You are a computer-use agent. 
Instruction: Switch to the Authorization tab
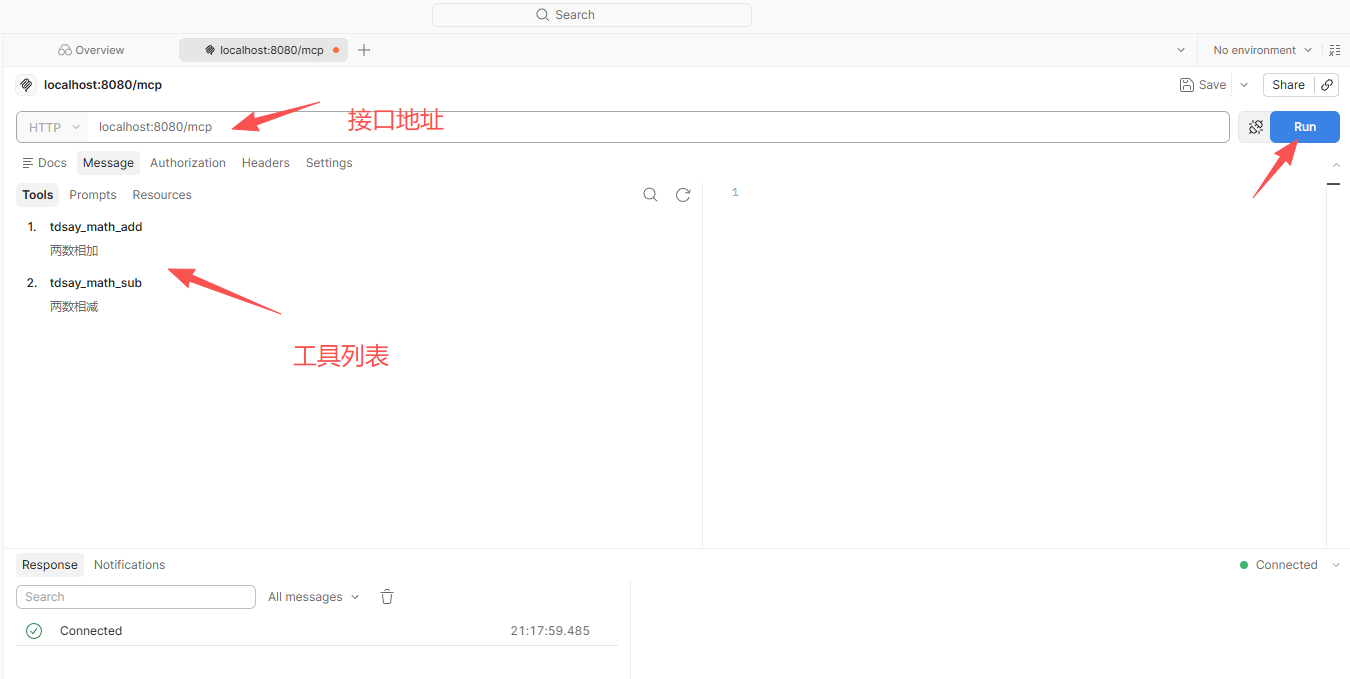[188, 163]
